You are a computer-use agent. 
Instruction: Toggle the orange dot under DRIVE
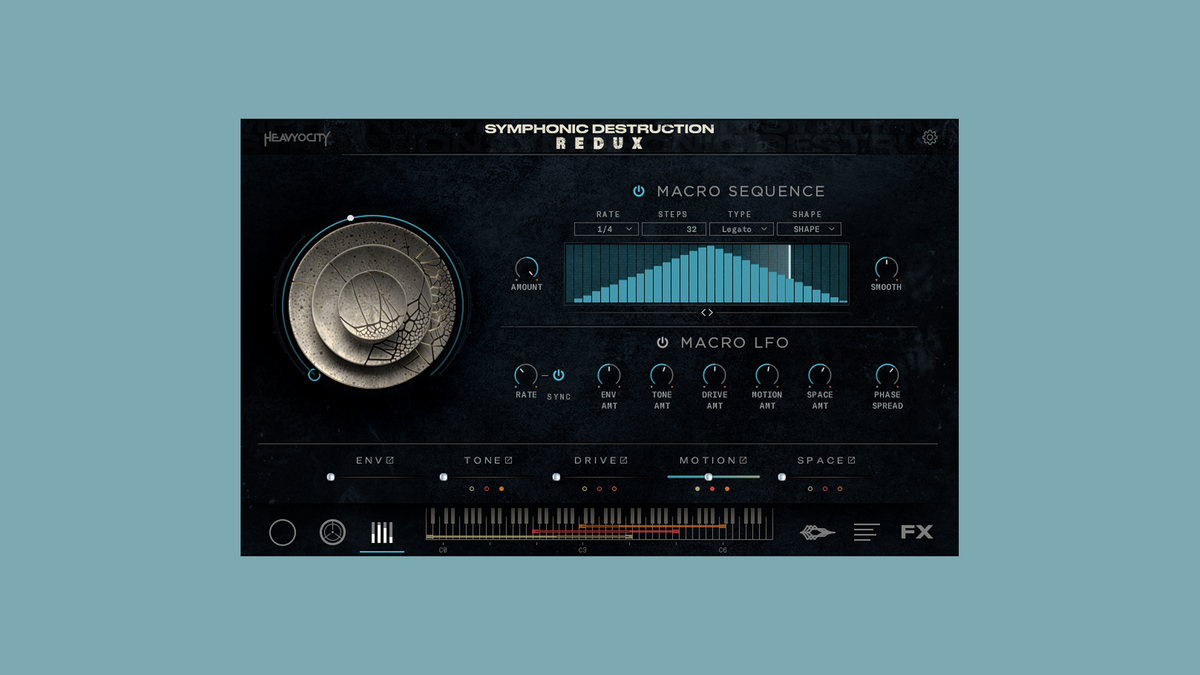(614, 489)
